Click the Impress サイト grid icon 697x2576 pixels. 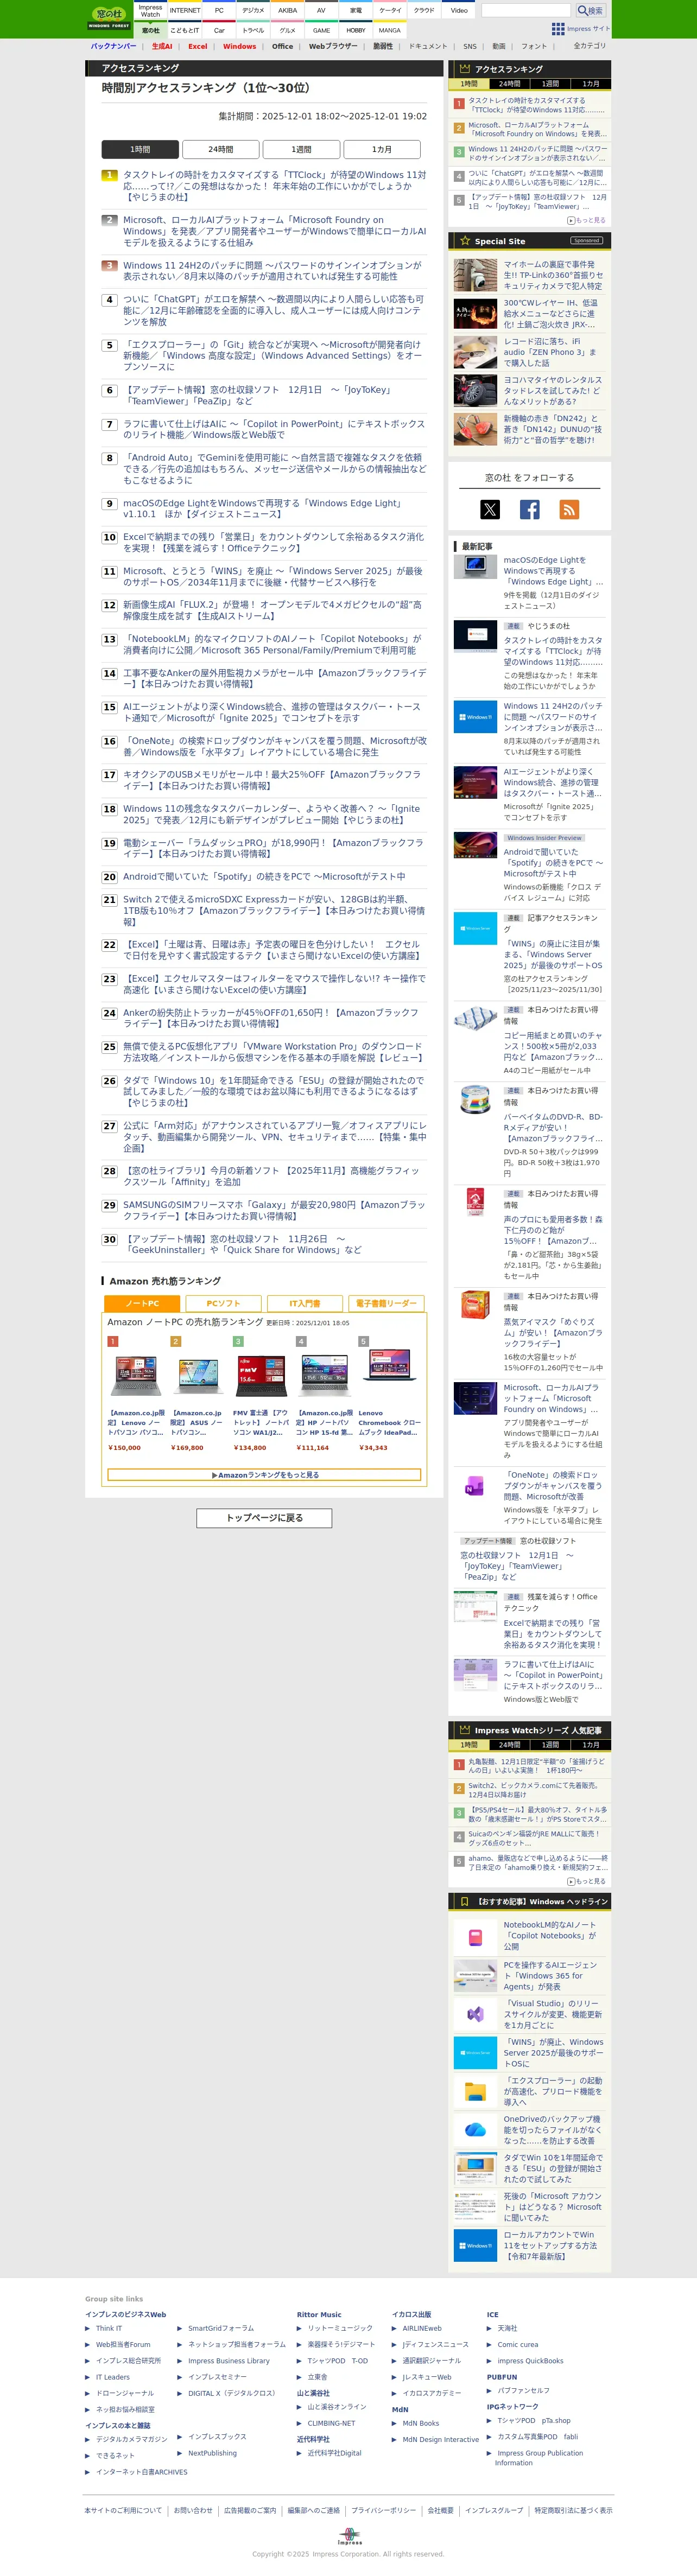point(558,29)
